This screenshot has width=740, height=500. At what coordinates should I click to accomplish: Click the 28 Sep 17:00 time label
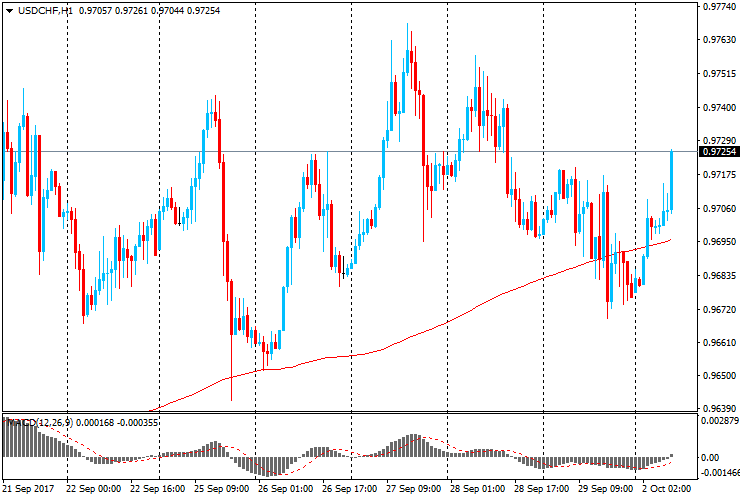pos(541,488)
